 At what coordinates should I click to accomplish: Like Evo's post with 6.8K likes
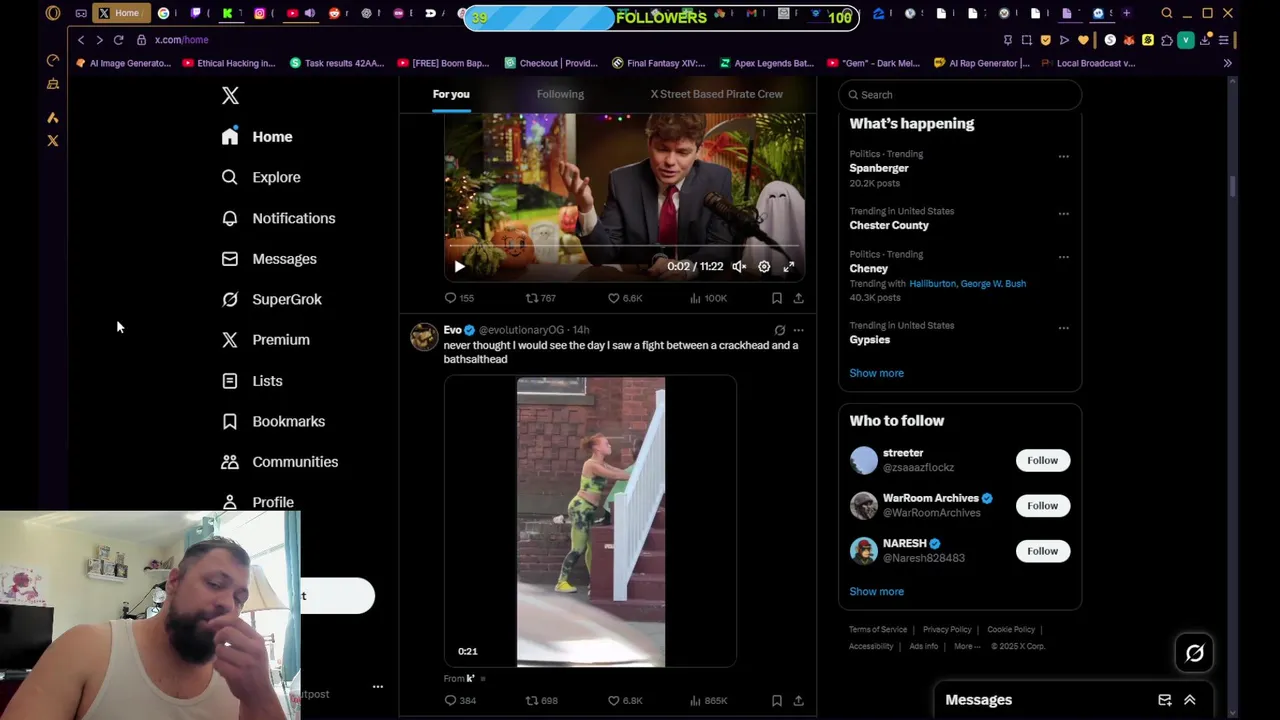click(x=625, y=701)
